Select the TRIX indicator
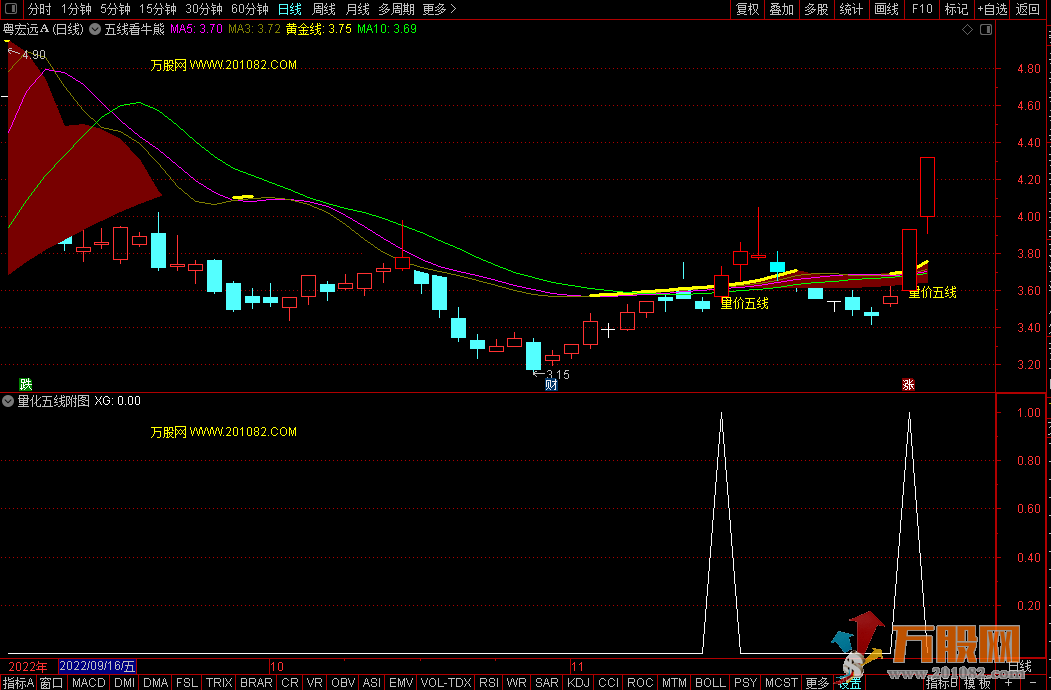The width and height of the screenshot is (1051, 690). tap(219, 683)
